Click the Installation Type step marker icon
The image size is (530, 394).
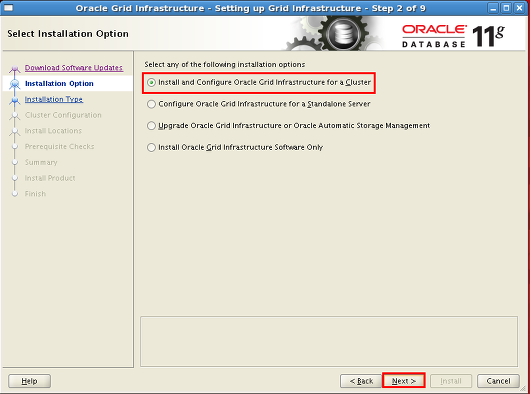[x=15, y=100]
